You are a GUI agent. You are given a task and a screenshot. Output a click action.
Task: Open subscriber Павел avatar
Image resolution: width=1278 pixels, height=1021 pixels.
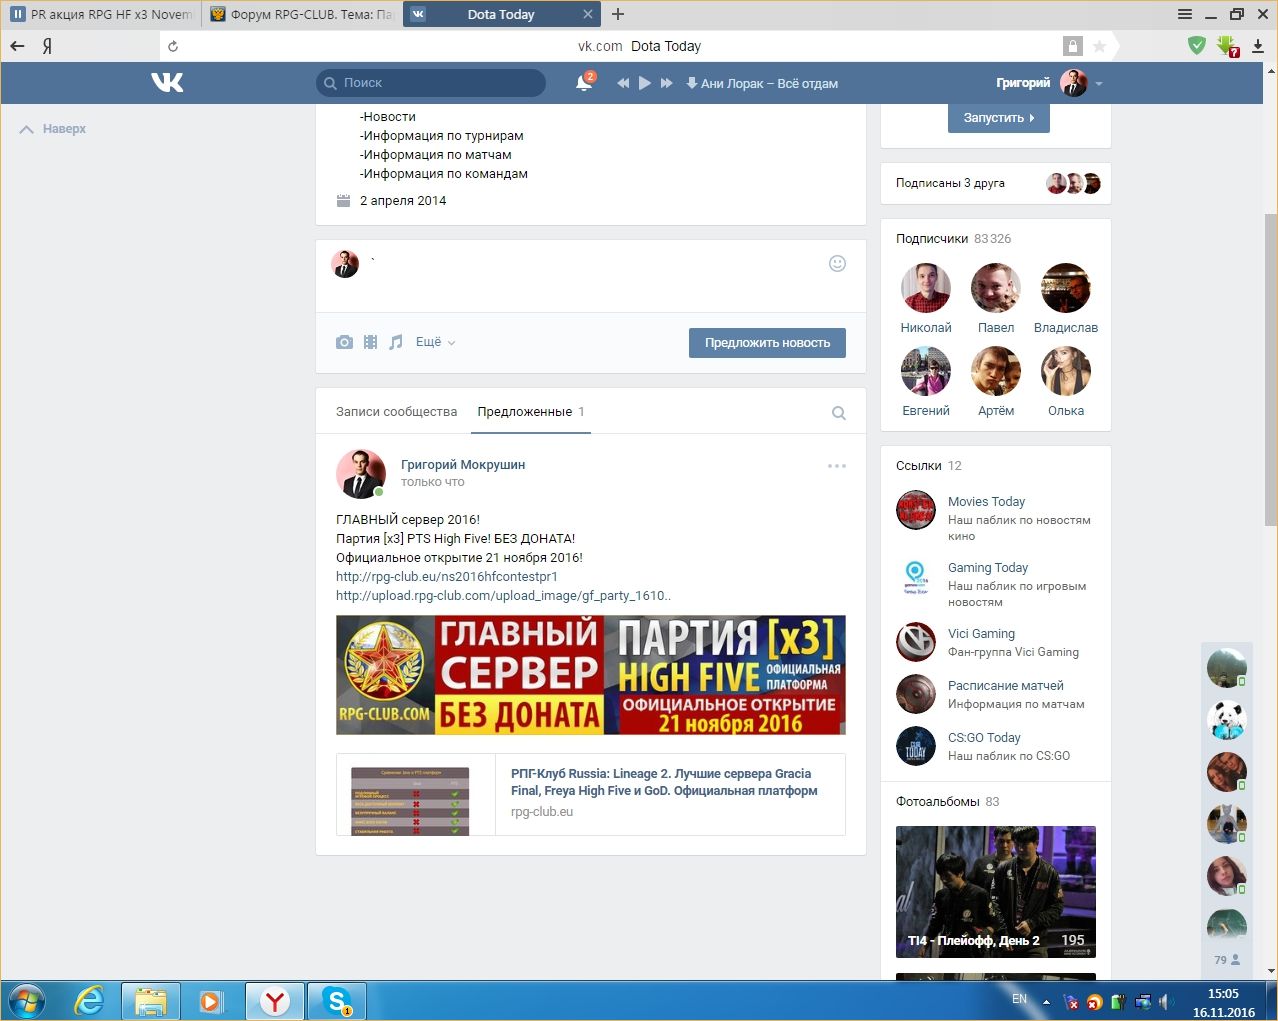coord(996,289)
